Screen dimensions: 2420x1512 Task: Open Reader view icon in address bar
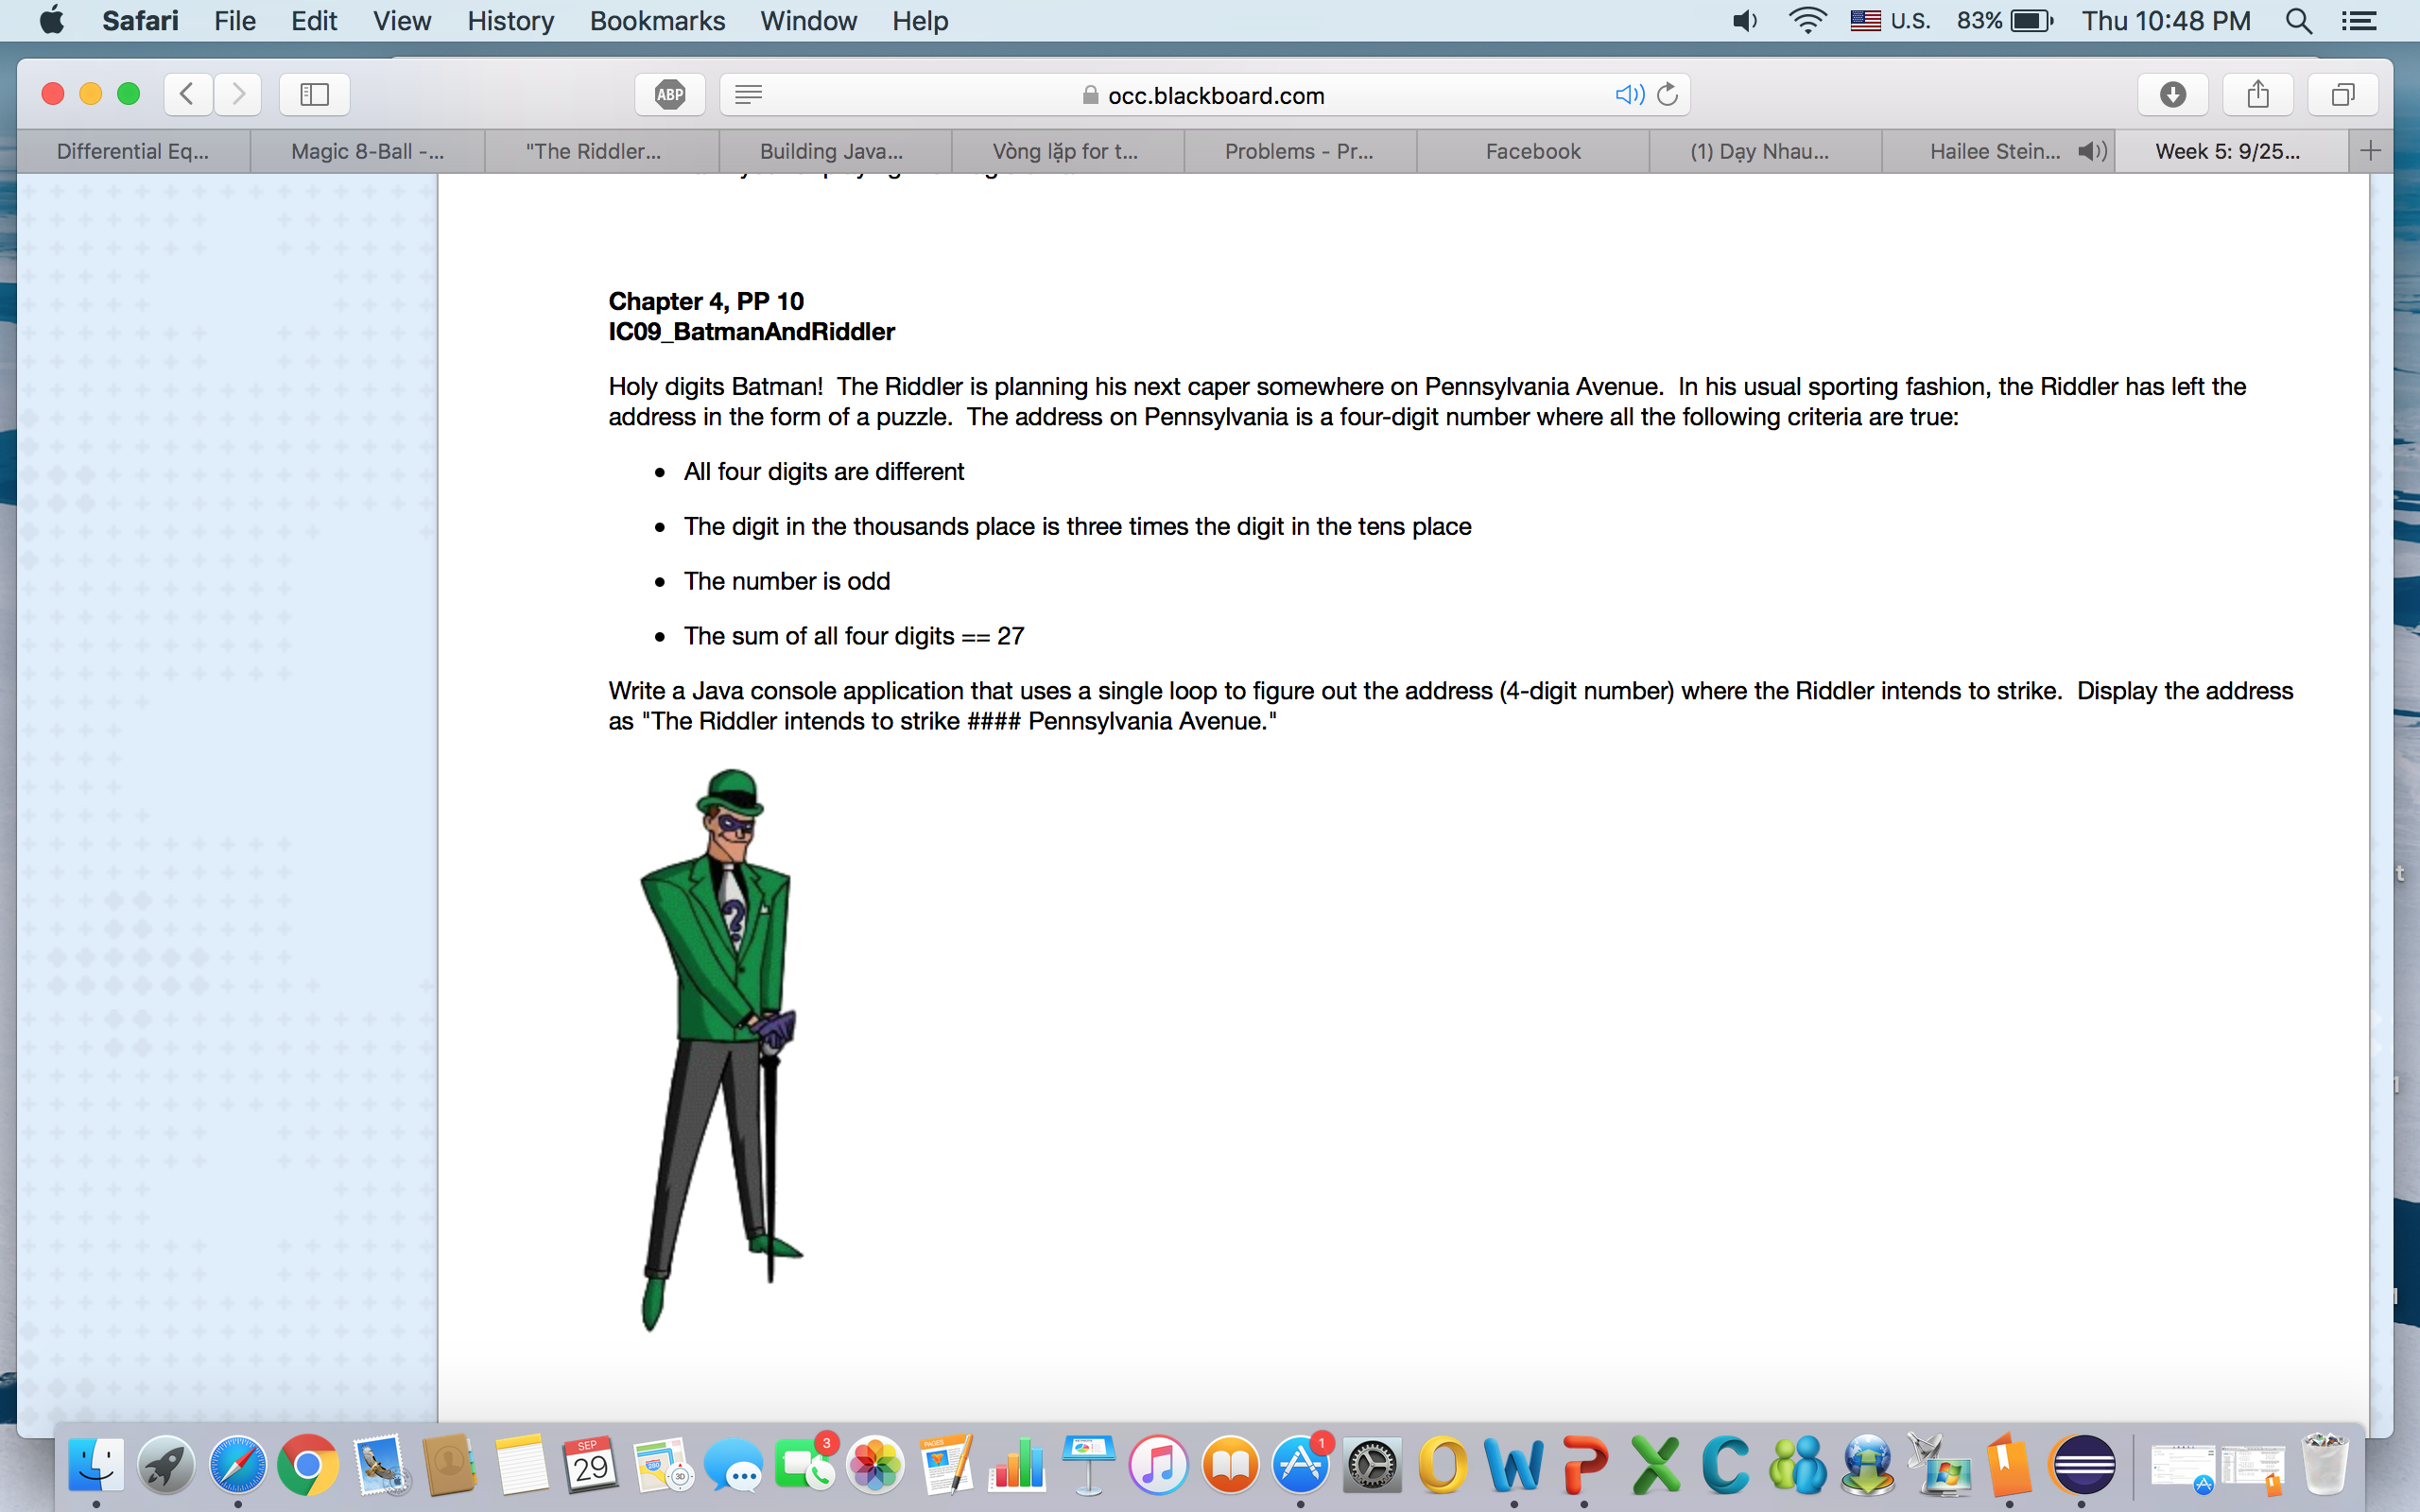748,94
